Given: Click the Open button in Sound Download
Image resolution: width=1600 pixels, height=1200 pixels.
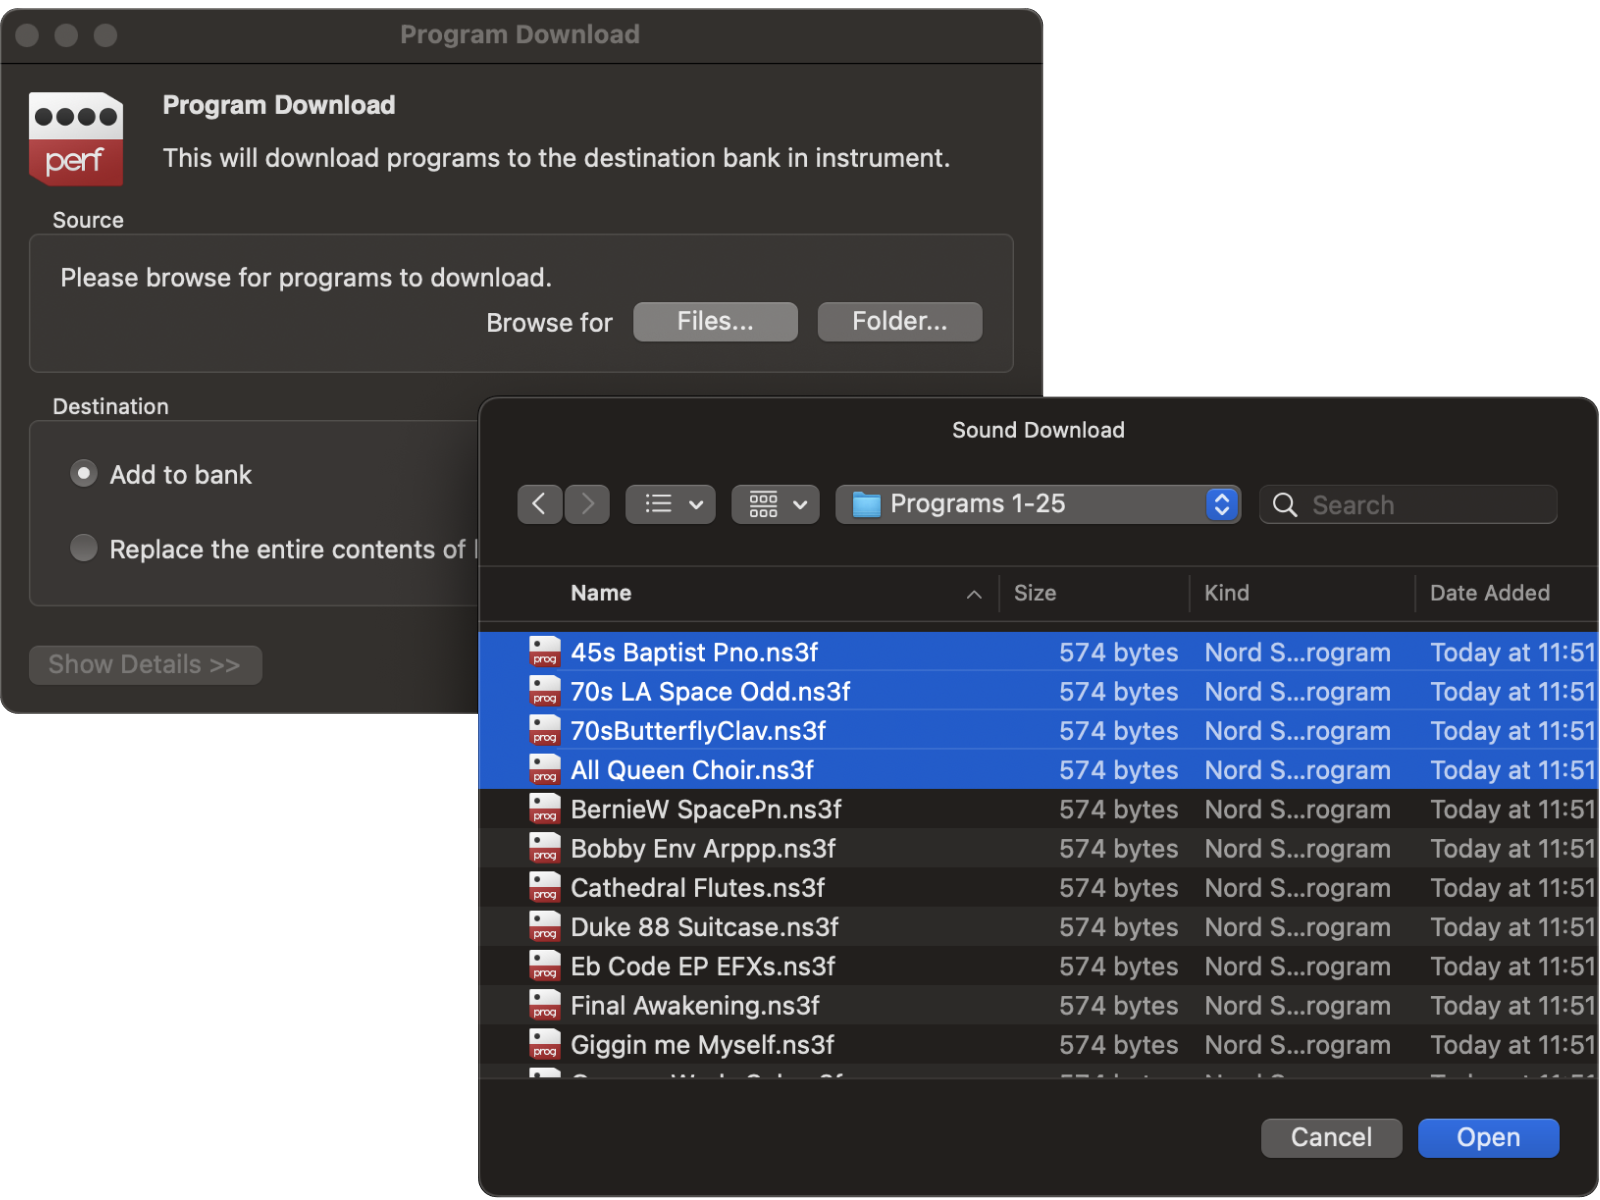Looking at the screenshot, I should coord(1488,1138).
